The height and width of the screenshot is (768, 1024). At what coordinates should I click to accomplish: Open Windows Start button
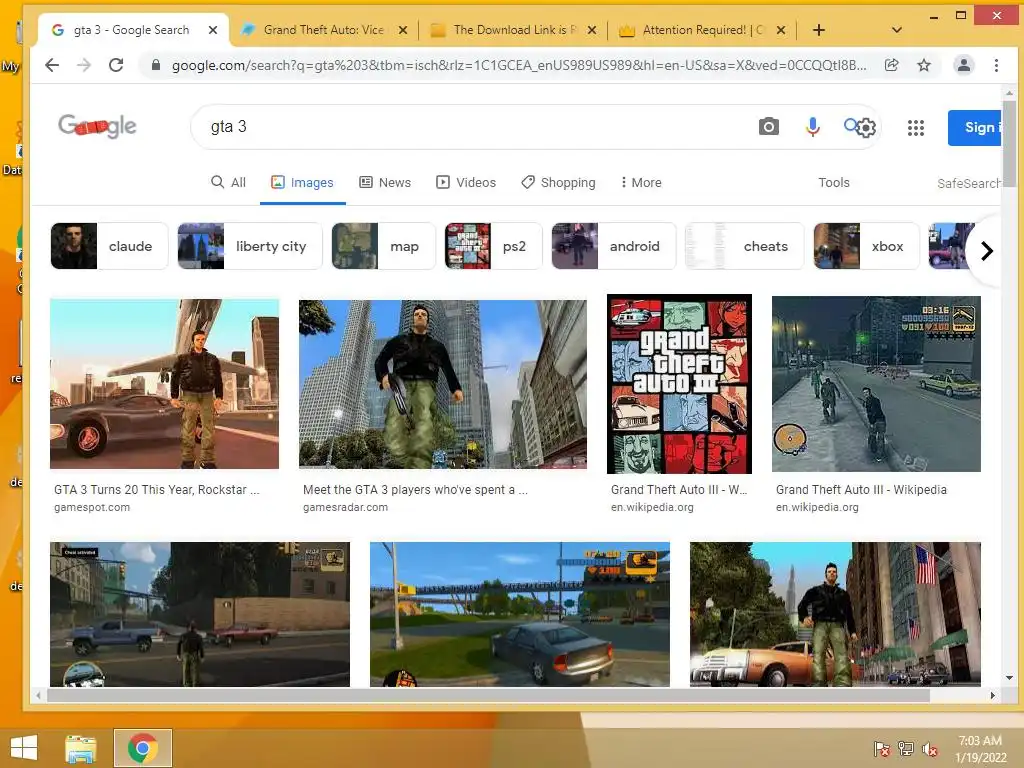click(24, 748)
